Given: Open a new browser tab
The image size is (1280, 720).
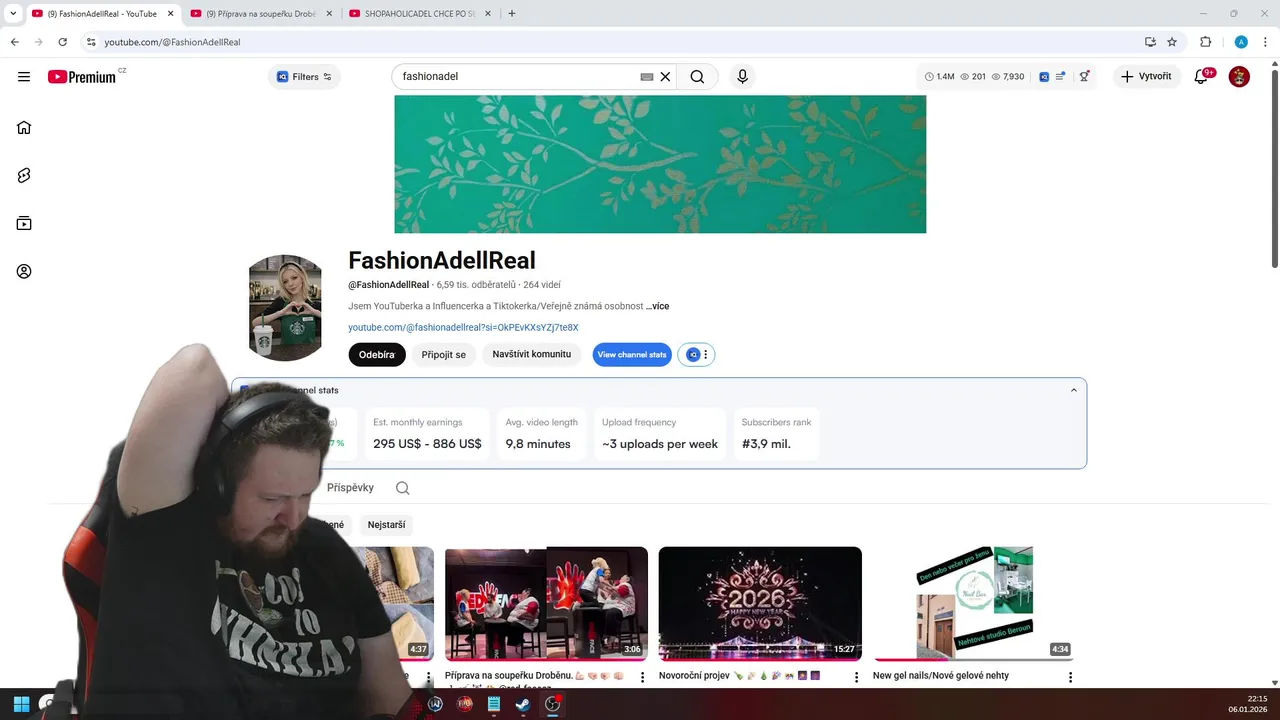Looking at the screenshot, I should pyautogui.click(x=512, y=14).
